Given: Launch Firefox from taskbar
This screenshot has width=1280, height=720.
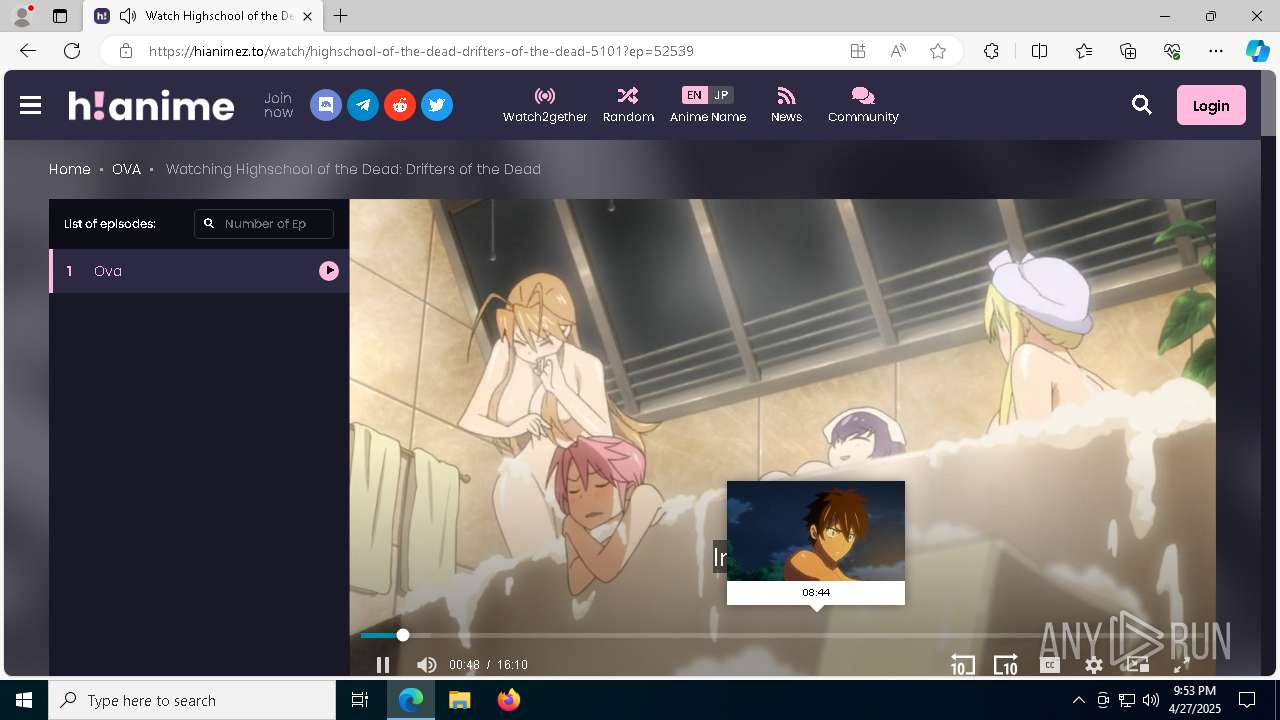Looking at the screenshot, I should coord(509,700).
